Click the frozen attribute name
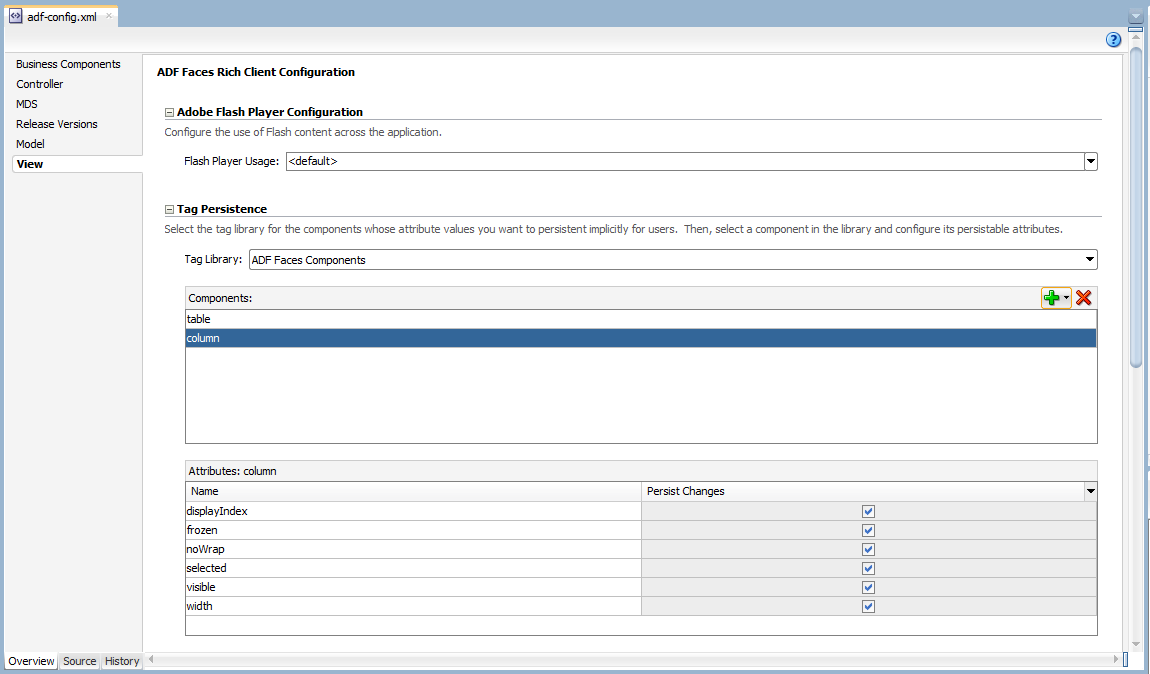 tap(202, 530)
